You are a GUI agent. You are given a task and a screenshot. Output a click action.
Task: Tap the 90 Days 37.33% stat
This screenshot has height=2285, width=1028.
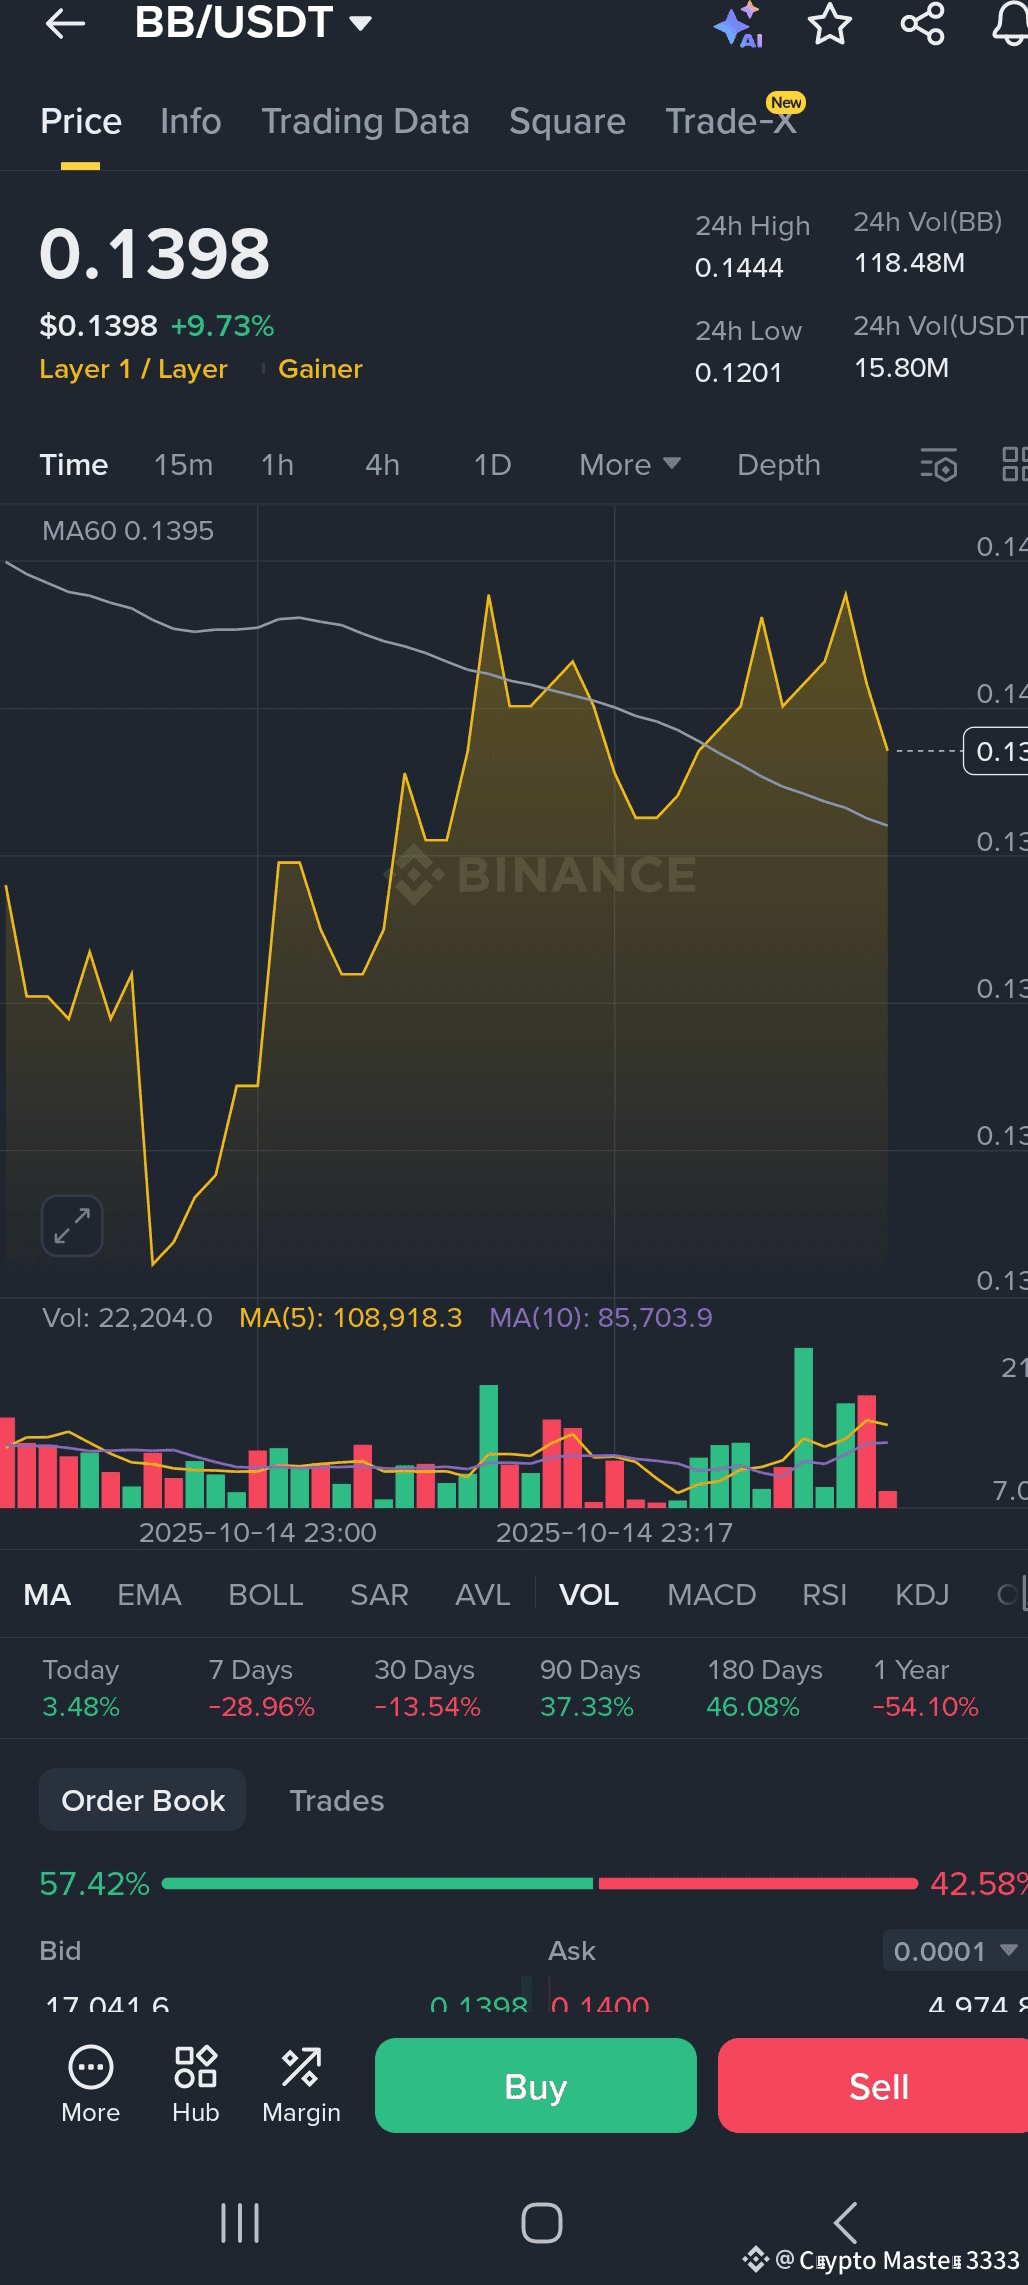point(590,1688)
